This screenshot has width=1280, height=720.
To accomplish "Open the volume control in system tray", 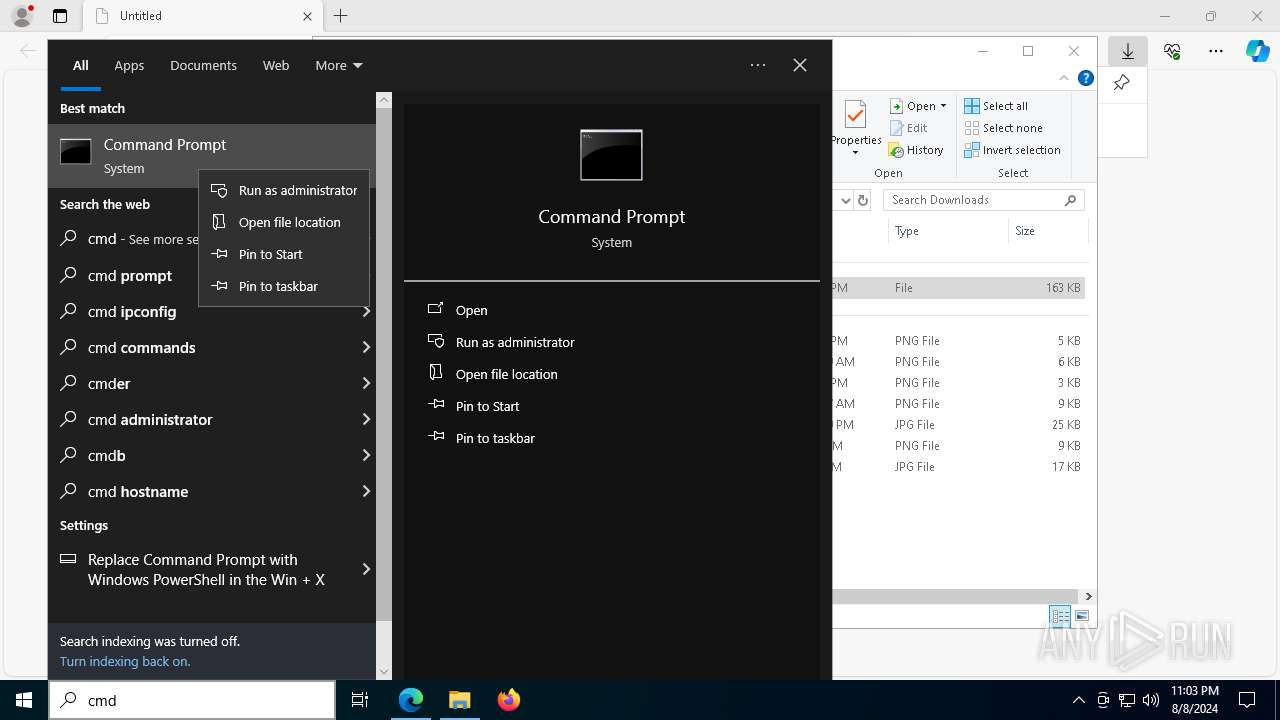I will click(1151, 700).
